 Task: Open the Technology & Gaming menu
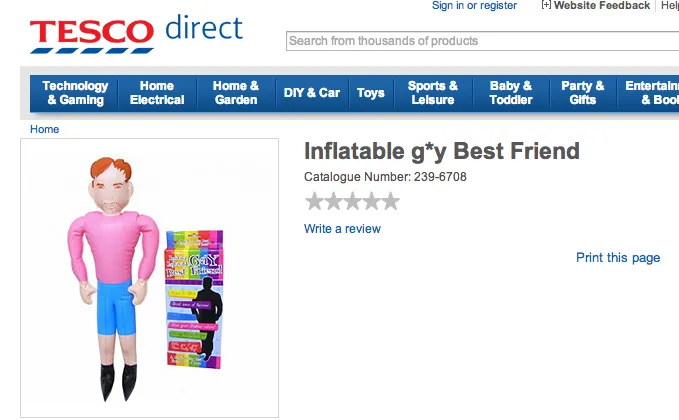[x=75, y=93]
